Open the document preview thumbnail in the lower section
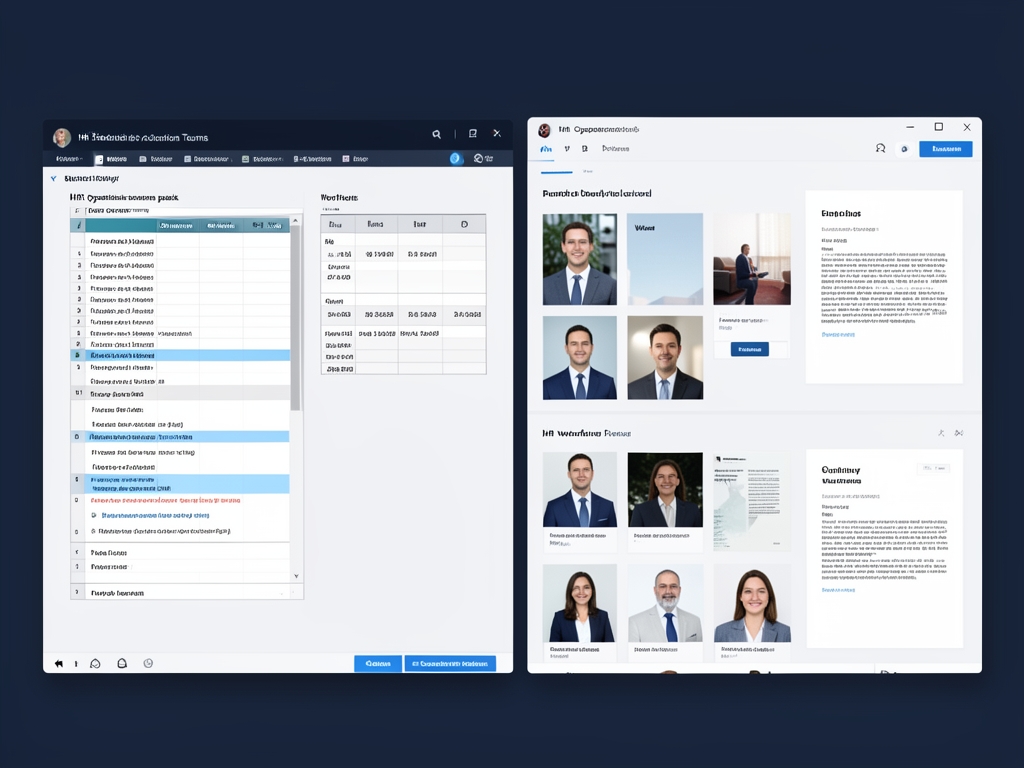 [x=752, y=502]
